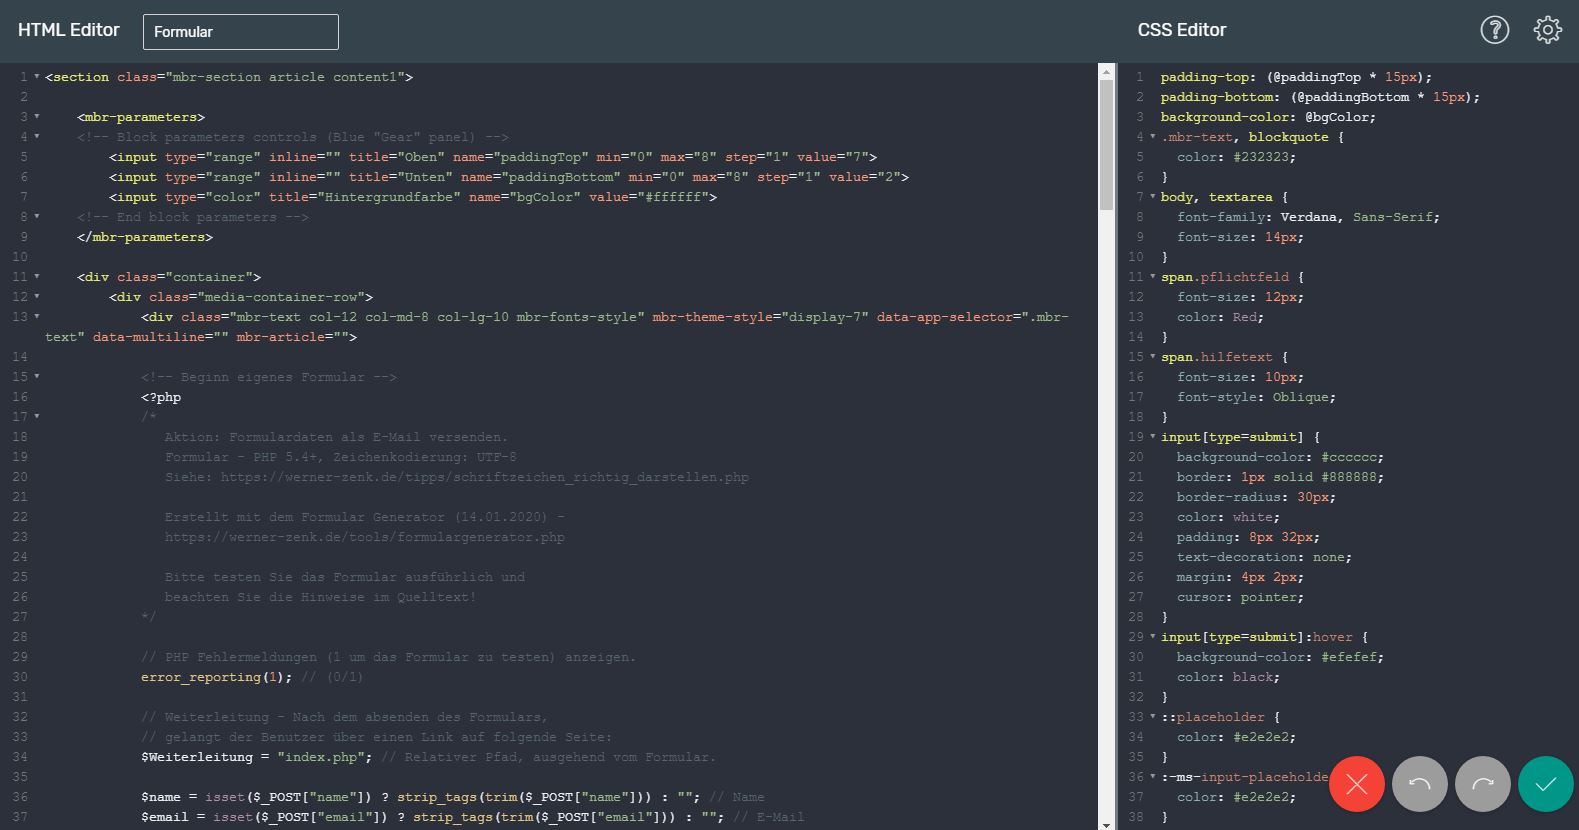Fold the media-container-row div on line 12
The image size is (1579, 830).
37,297
